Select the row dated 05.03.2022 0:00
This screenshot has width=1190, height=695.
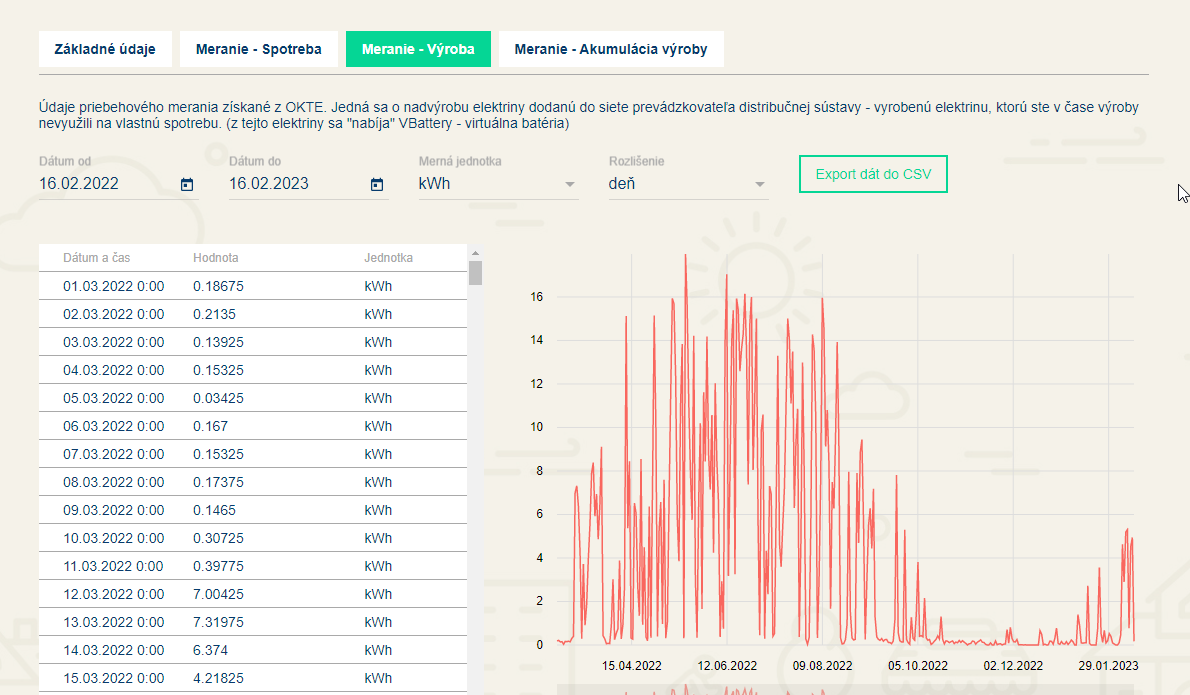(253, 398)
